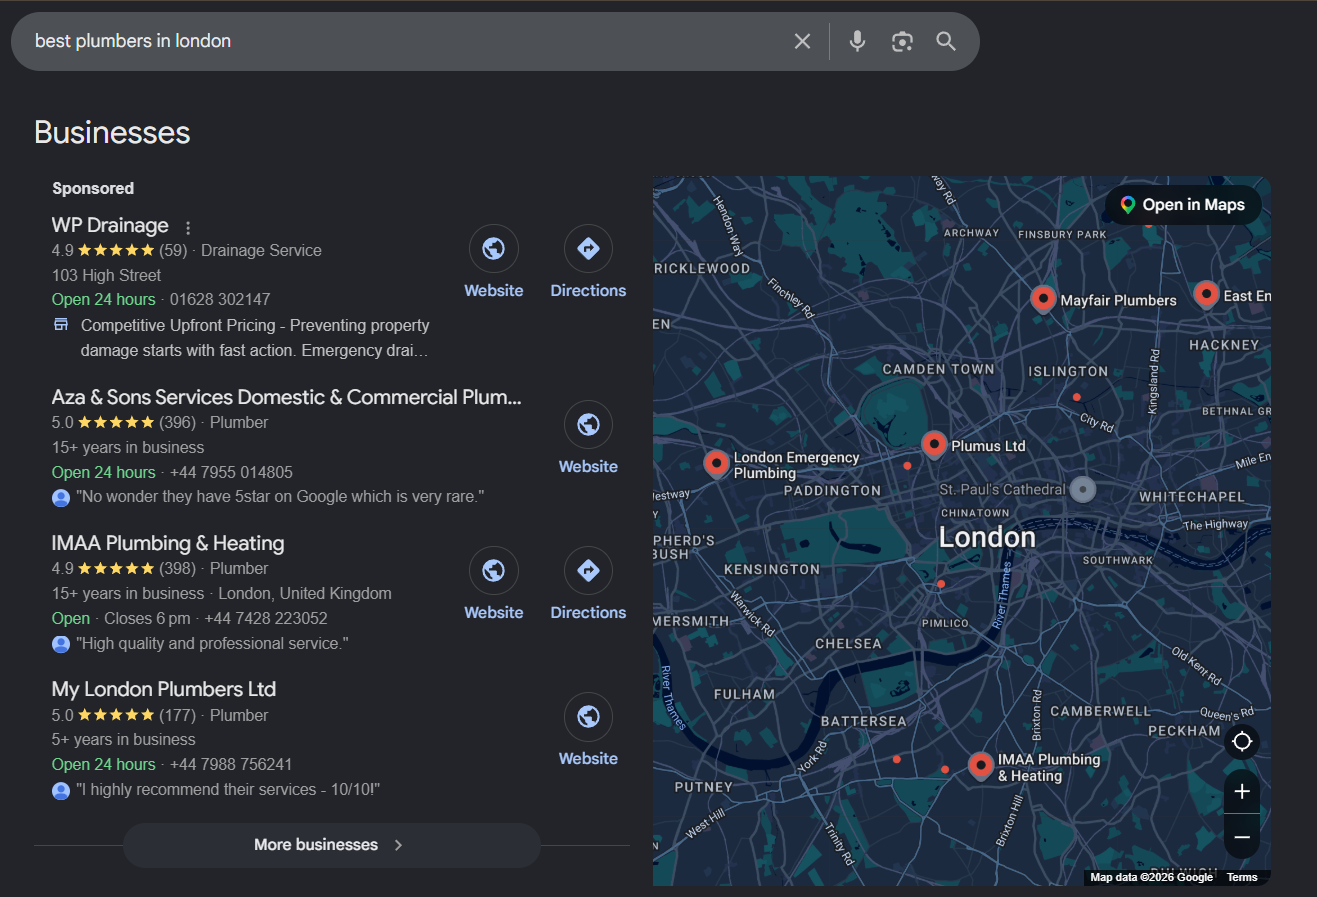
Task: Click the "Businesses" section heading
Action: click(x=112, y=133)
